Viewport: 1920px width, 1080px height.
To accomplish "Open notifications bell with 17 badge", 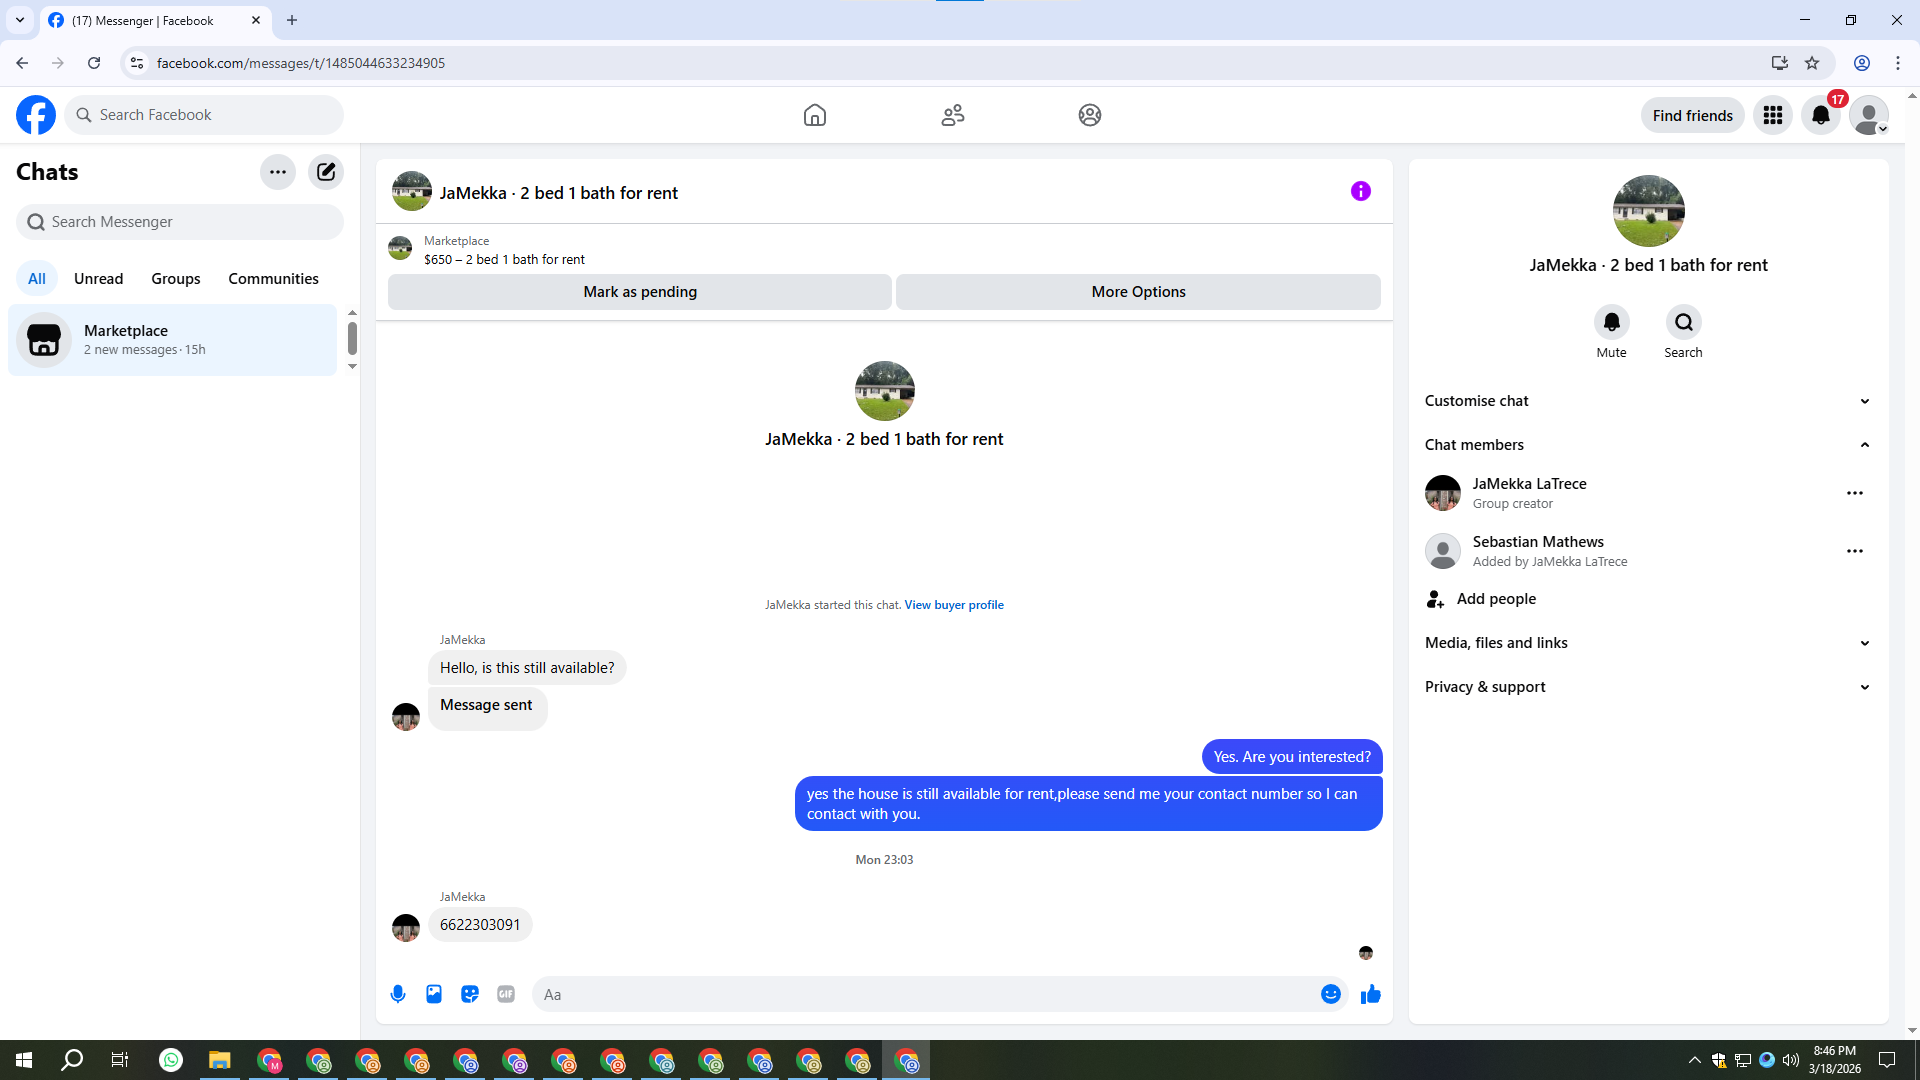I will click(x=1821, y=115).
